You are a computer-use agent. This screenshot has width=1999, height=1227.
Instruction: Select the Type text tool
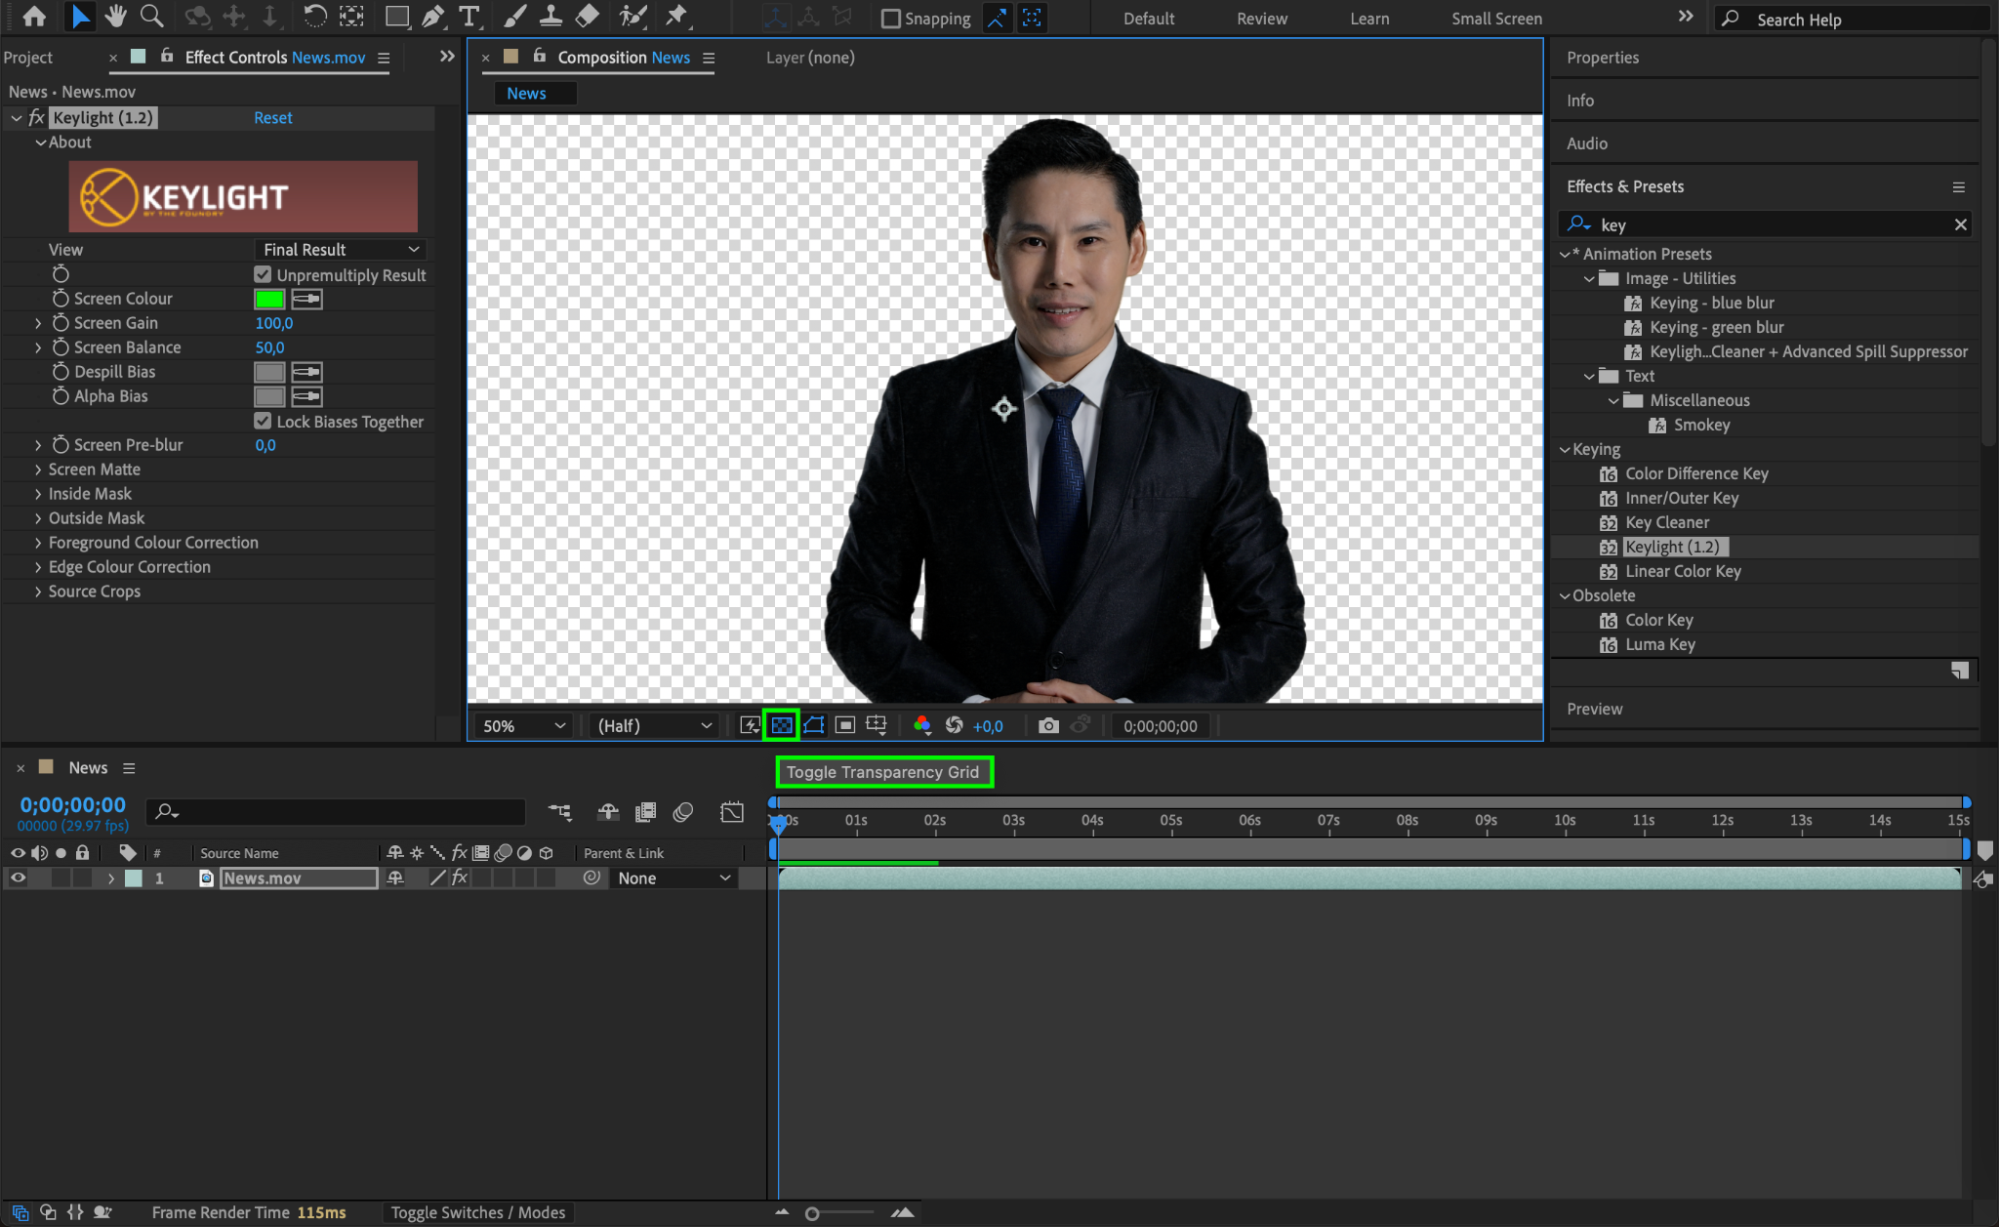(x=468, y=16)
